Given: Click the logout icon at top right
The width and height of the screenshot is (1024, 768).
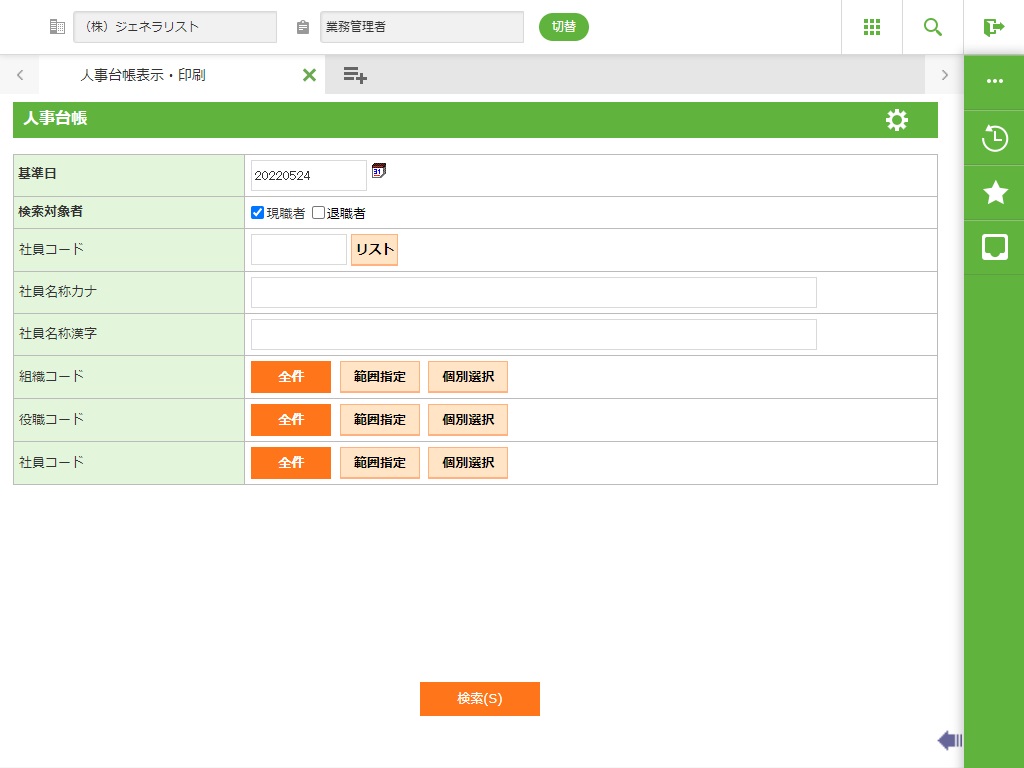Looking at the screenshot, I should click(993, 27).
